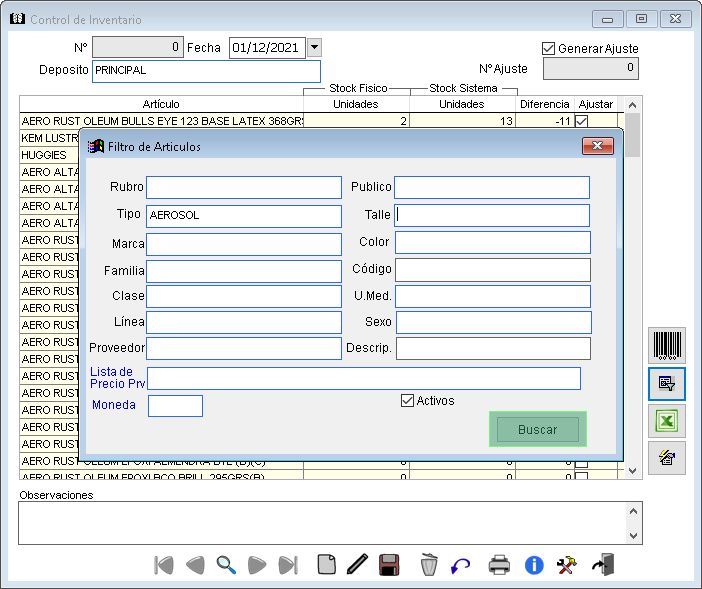Click the U.Med. input field
702x589 pixels.
(492, 296)
